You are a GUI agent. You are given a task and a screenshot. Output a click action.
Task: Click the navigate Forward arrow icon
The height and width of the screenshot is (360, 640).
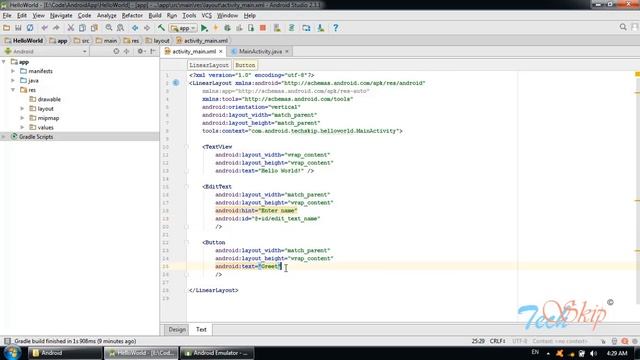point(147,28)
